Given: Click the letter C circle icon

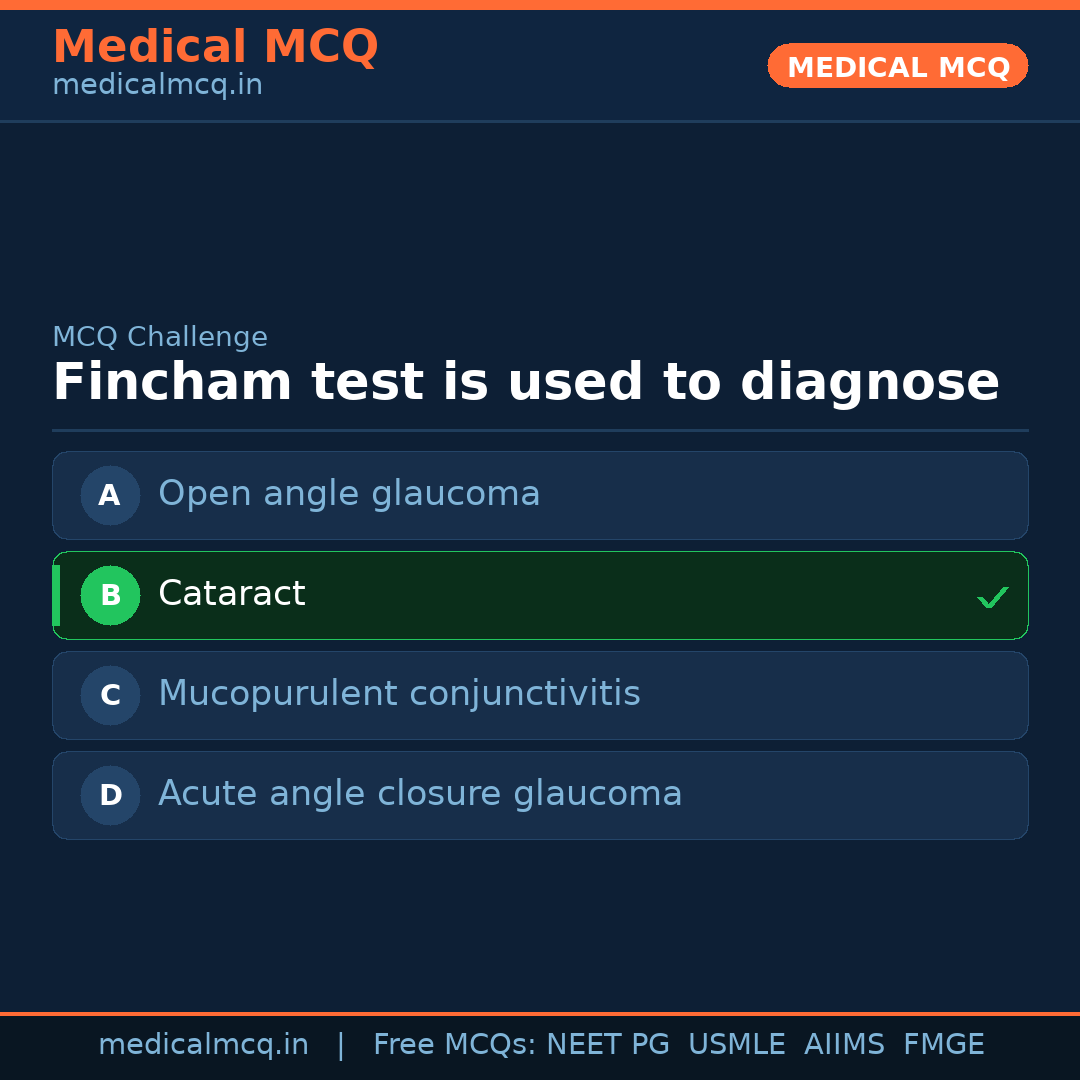Looking at the screenshot, I should click(110, 695).
